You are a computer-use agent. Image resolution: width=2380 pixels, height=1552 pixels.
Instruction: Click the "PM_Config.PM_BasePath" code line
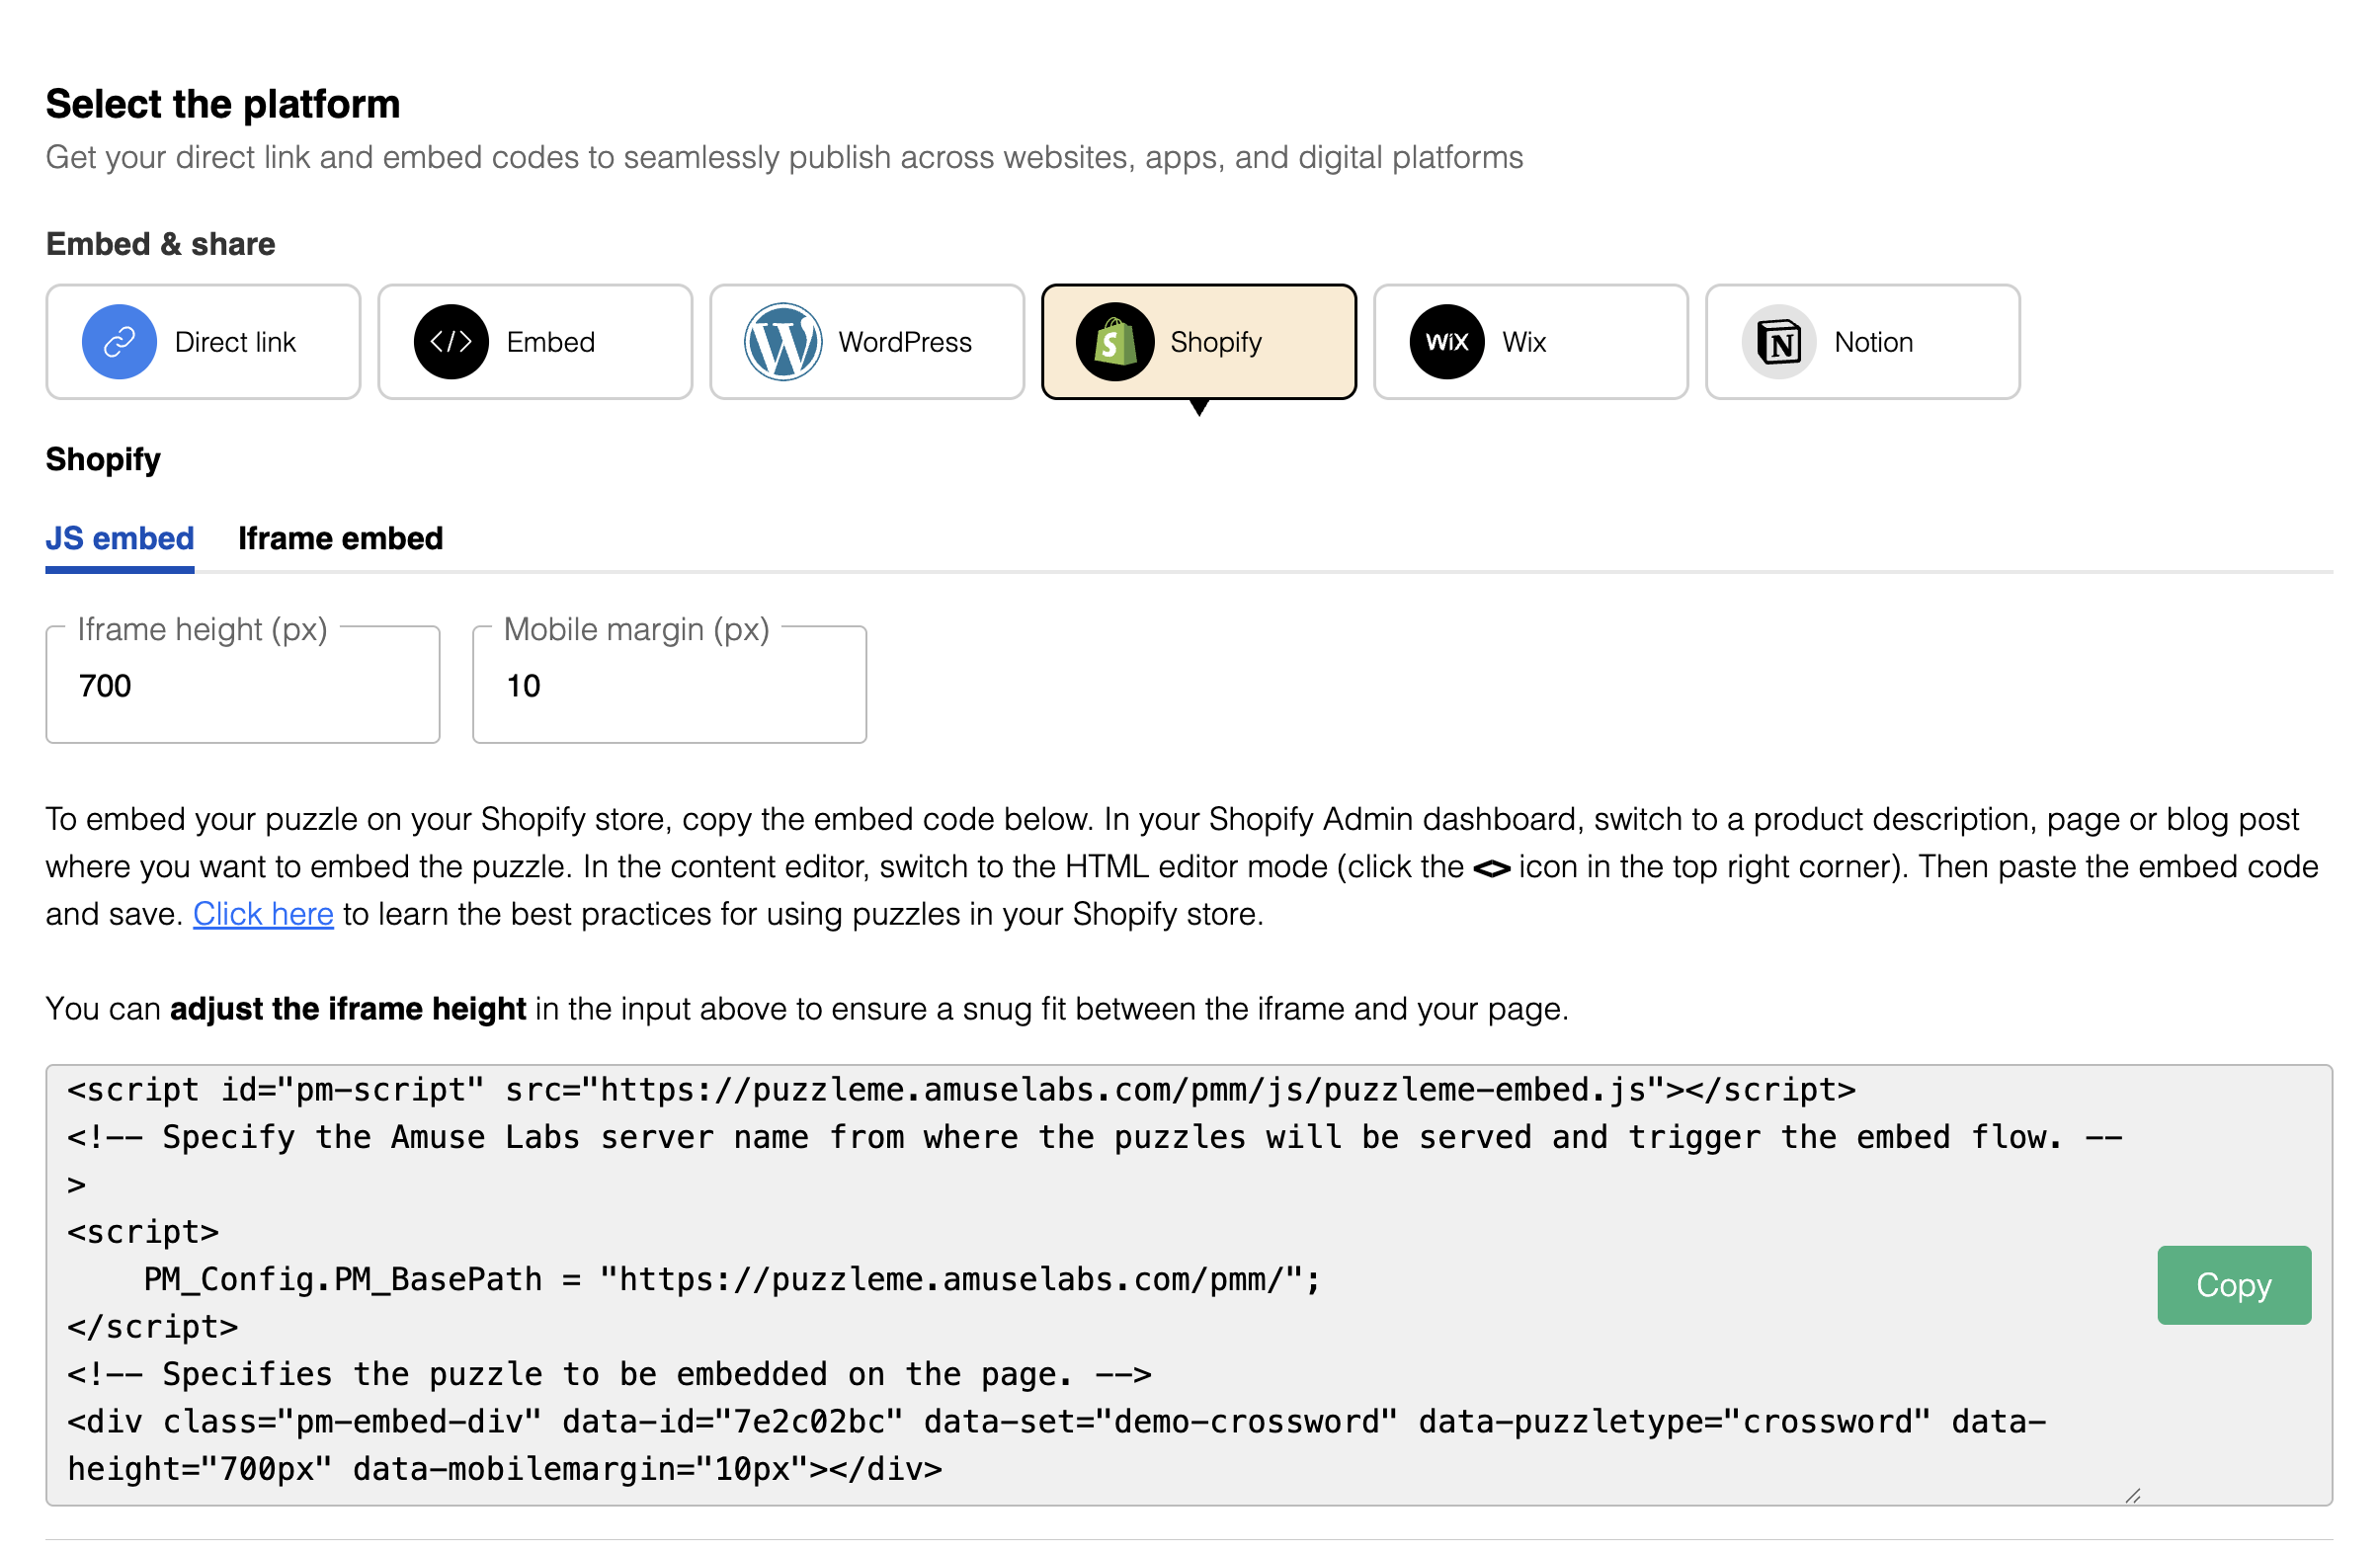pyautogui.click(x=732, y=1280)
